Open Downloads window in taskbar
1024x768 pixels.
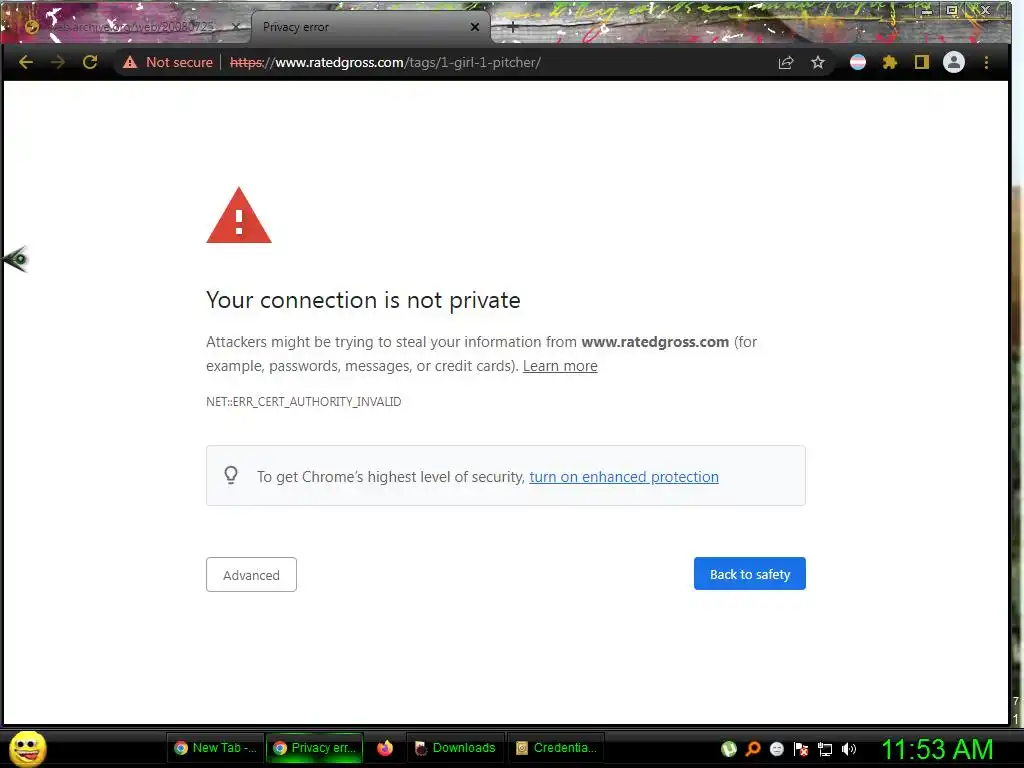(455, 748)
